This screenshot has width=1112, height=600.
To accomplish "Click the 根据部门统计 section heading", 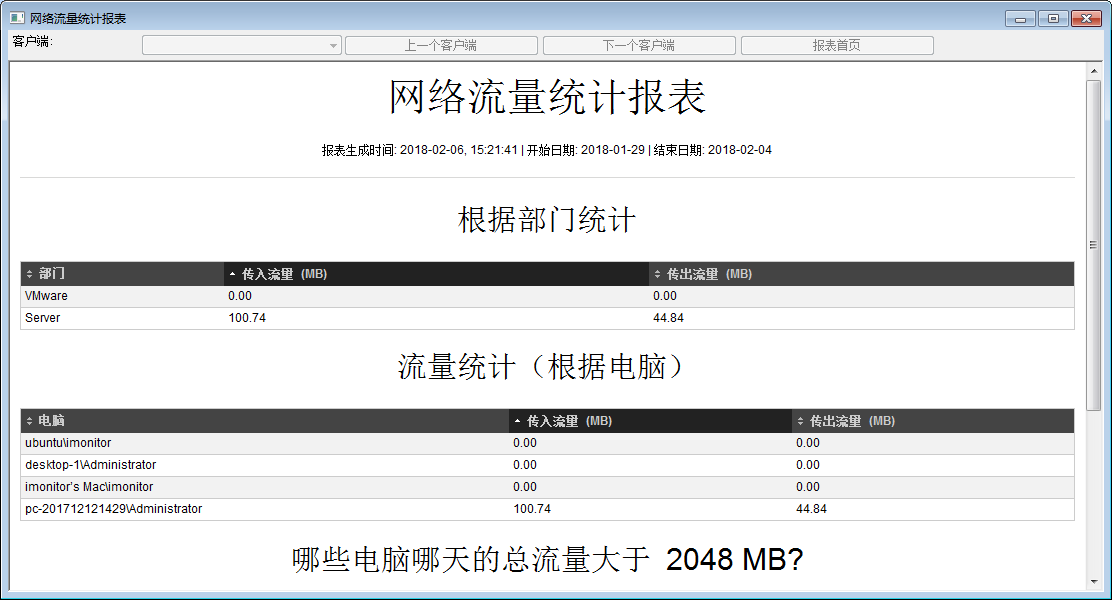I will [x=547, y=220].
